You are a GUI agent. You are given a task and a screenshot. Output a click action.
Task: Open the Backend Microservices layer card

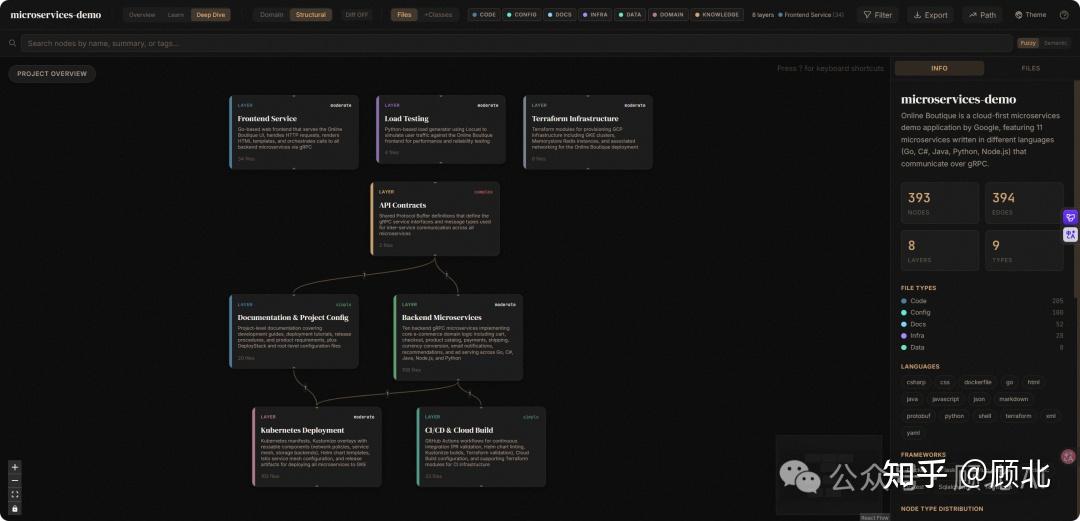click(458, 337)
